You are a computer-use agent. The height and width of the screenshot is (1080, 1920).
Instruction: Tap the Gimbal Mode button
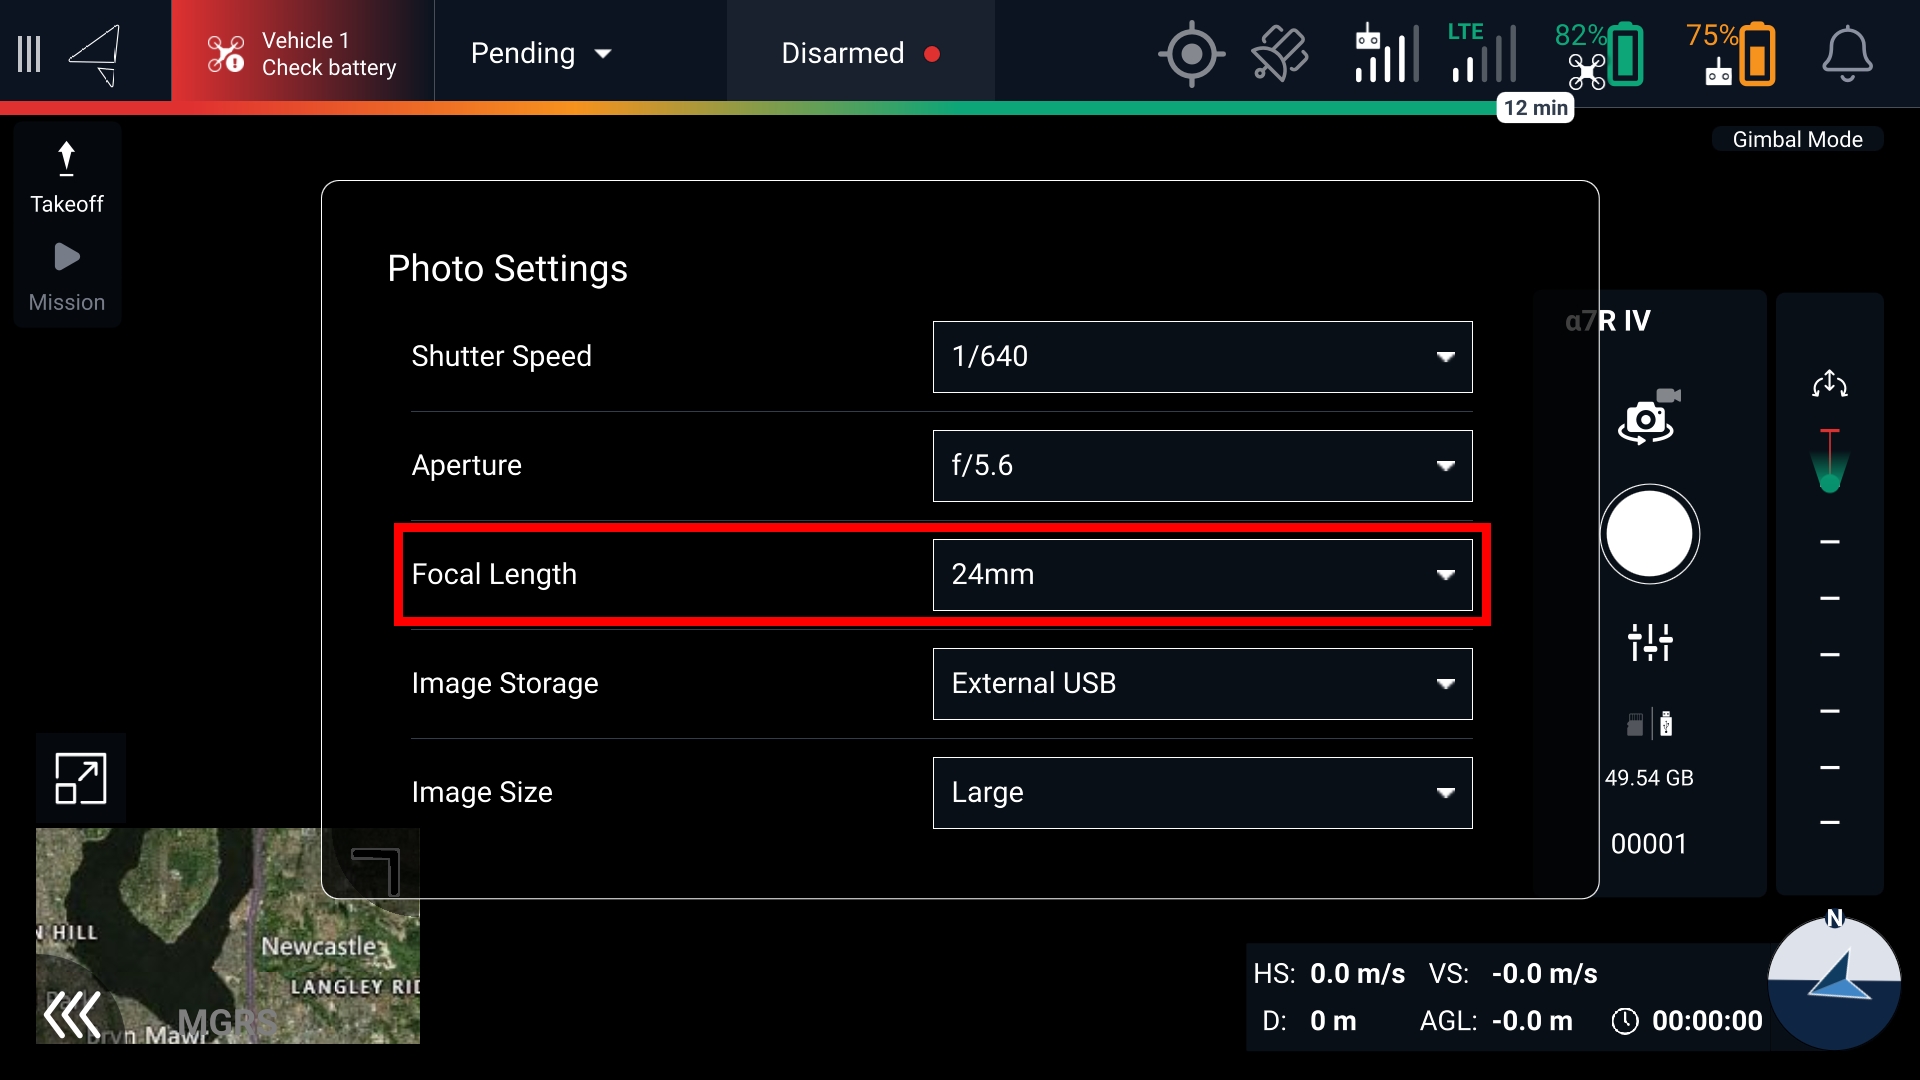point(1797,140)
